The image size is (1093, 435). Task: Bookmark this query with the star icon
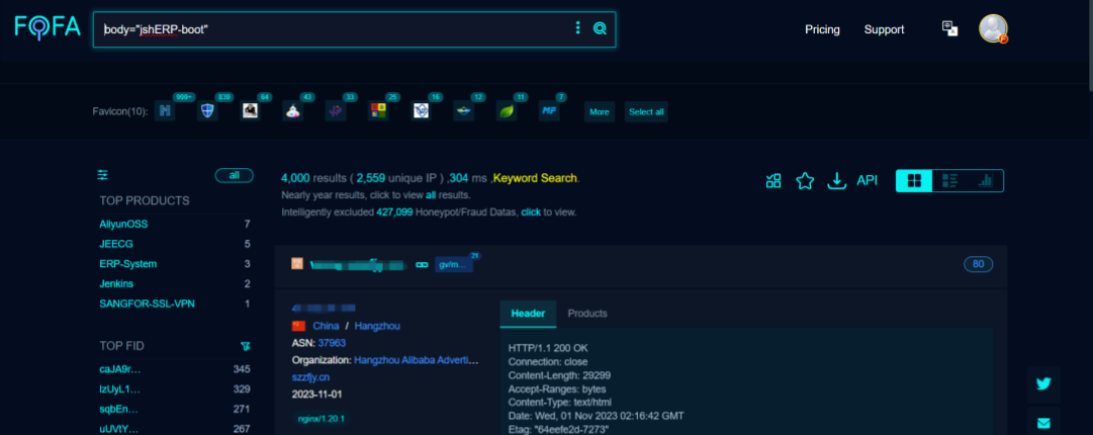(x=805, y=181)
